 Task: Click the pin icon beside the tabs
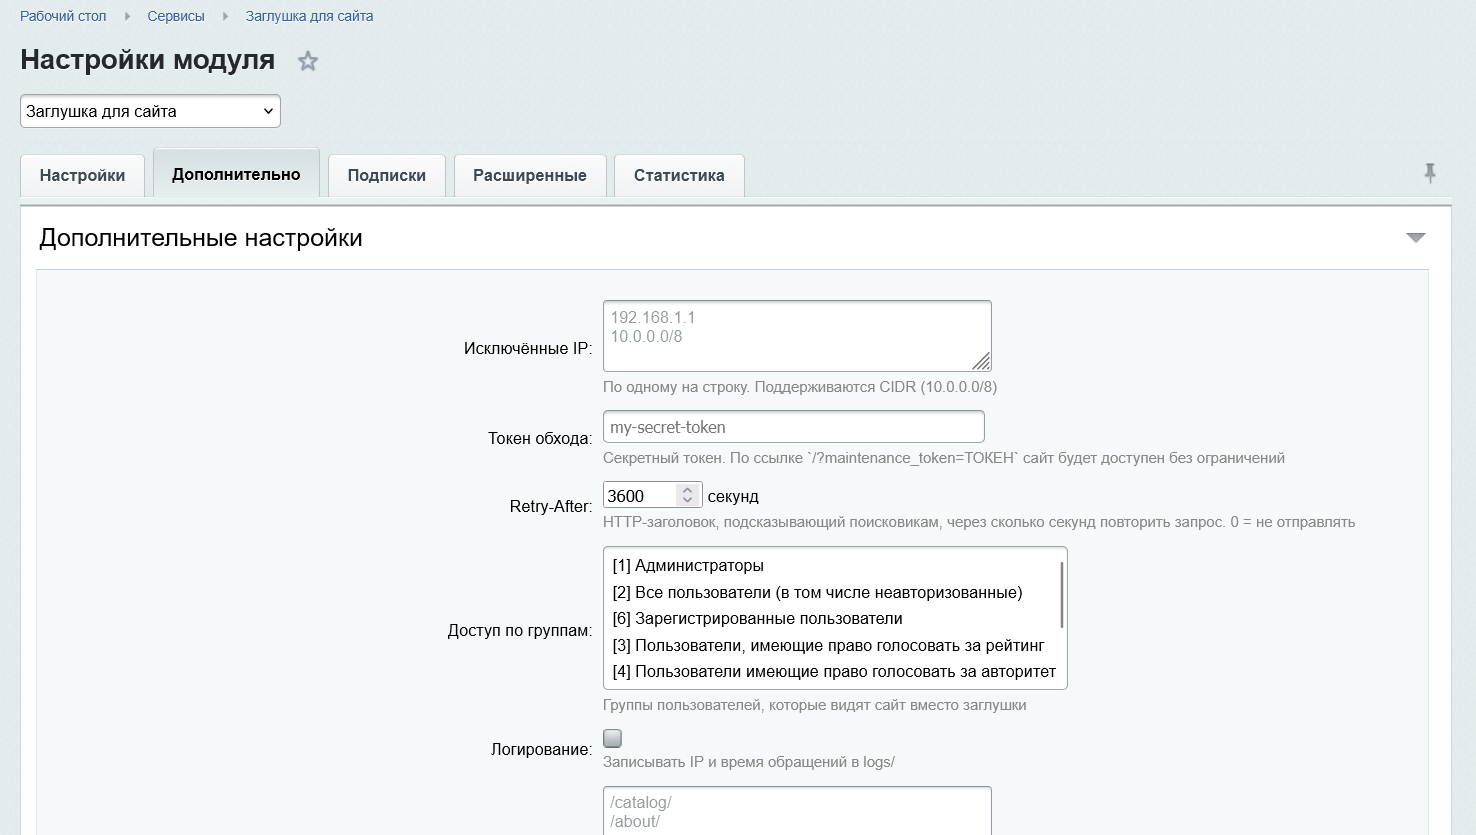1430,173
